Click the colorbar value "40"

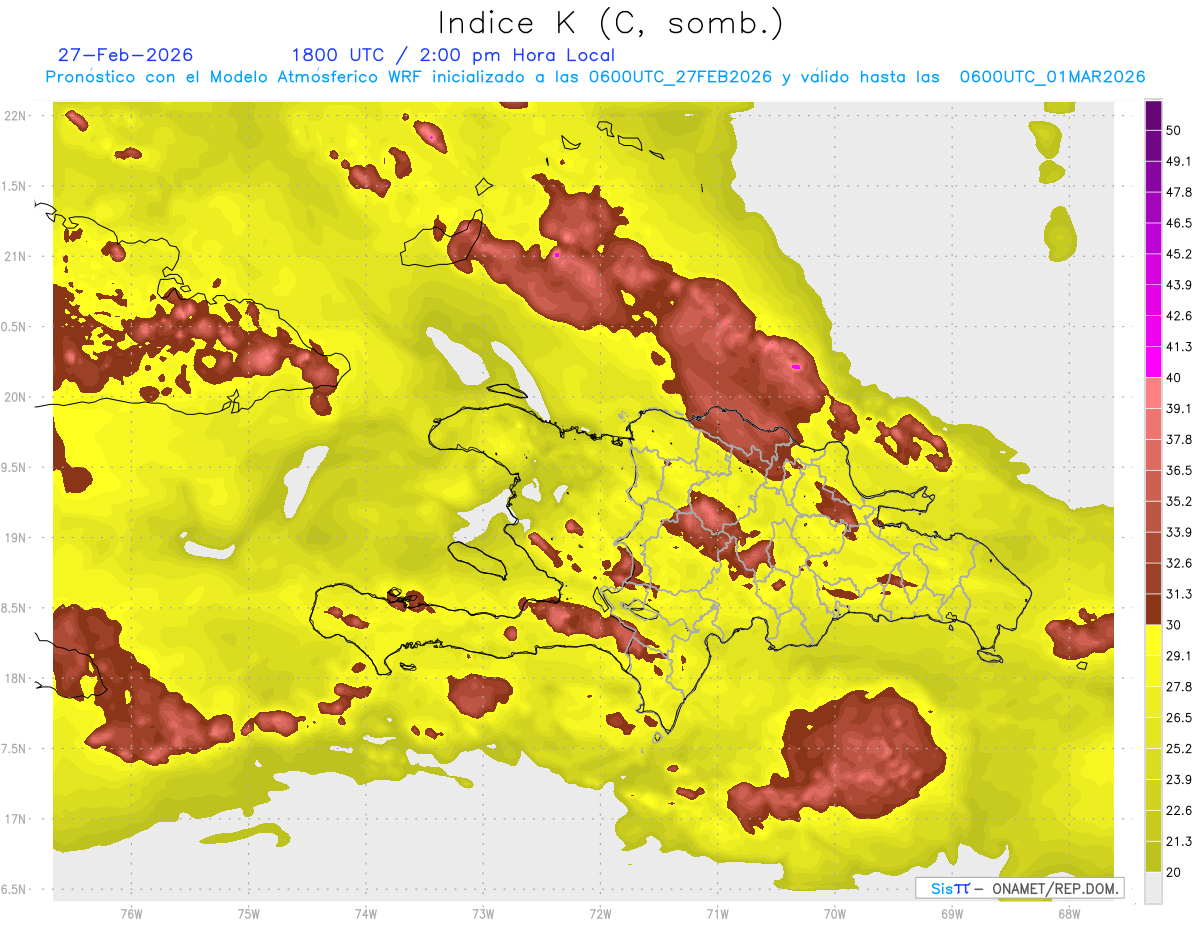pos(1174,378)
